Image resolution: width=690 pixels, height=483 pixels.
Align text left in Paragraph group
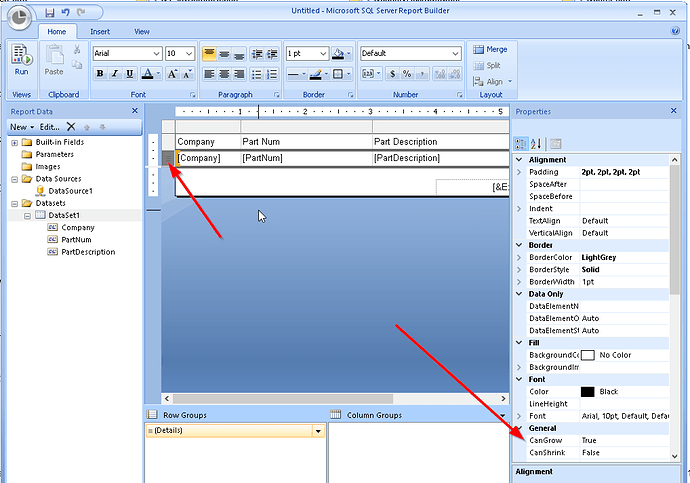coord(209,74)
